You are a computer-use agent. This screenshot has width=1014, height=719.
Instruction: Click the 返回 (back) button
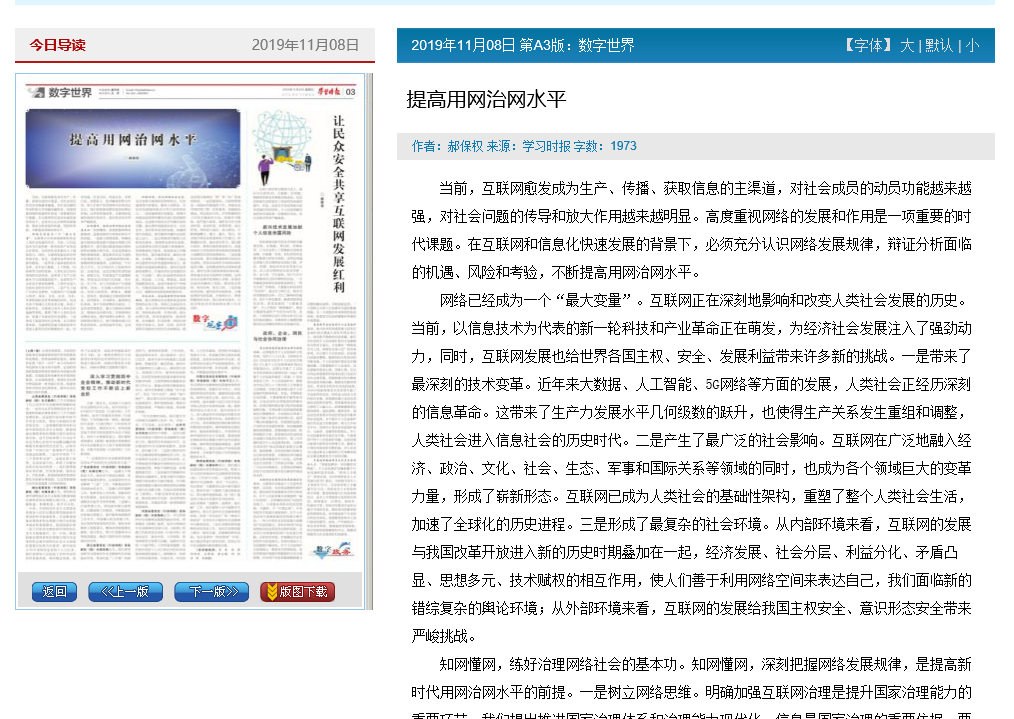(54, 591)
